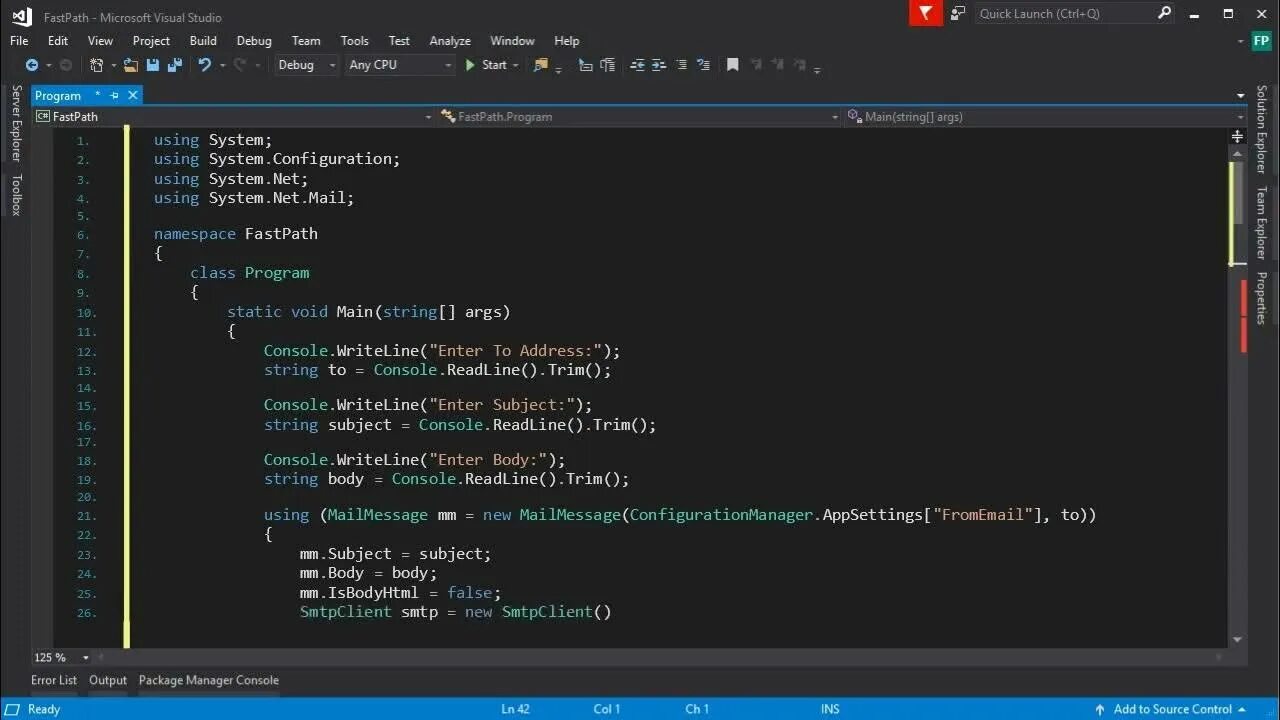Click Add to Source Control
Viewport: 1280px width, 720px height.
(1173, 709)
